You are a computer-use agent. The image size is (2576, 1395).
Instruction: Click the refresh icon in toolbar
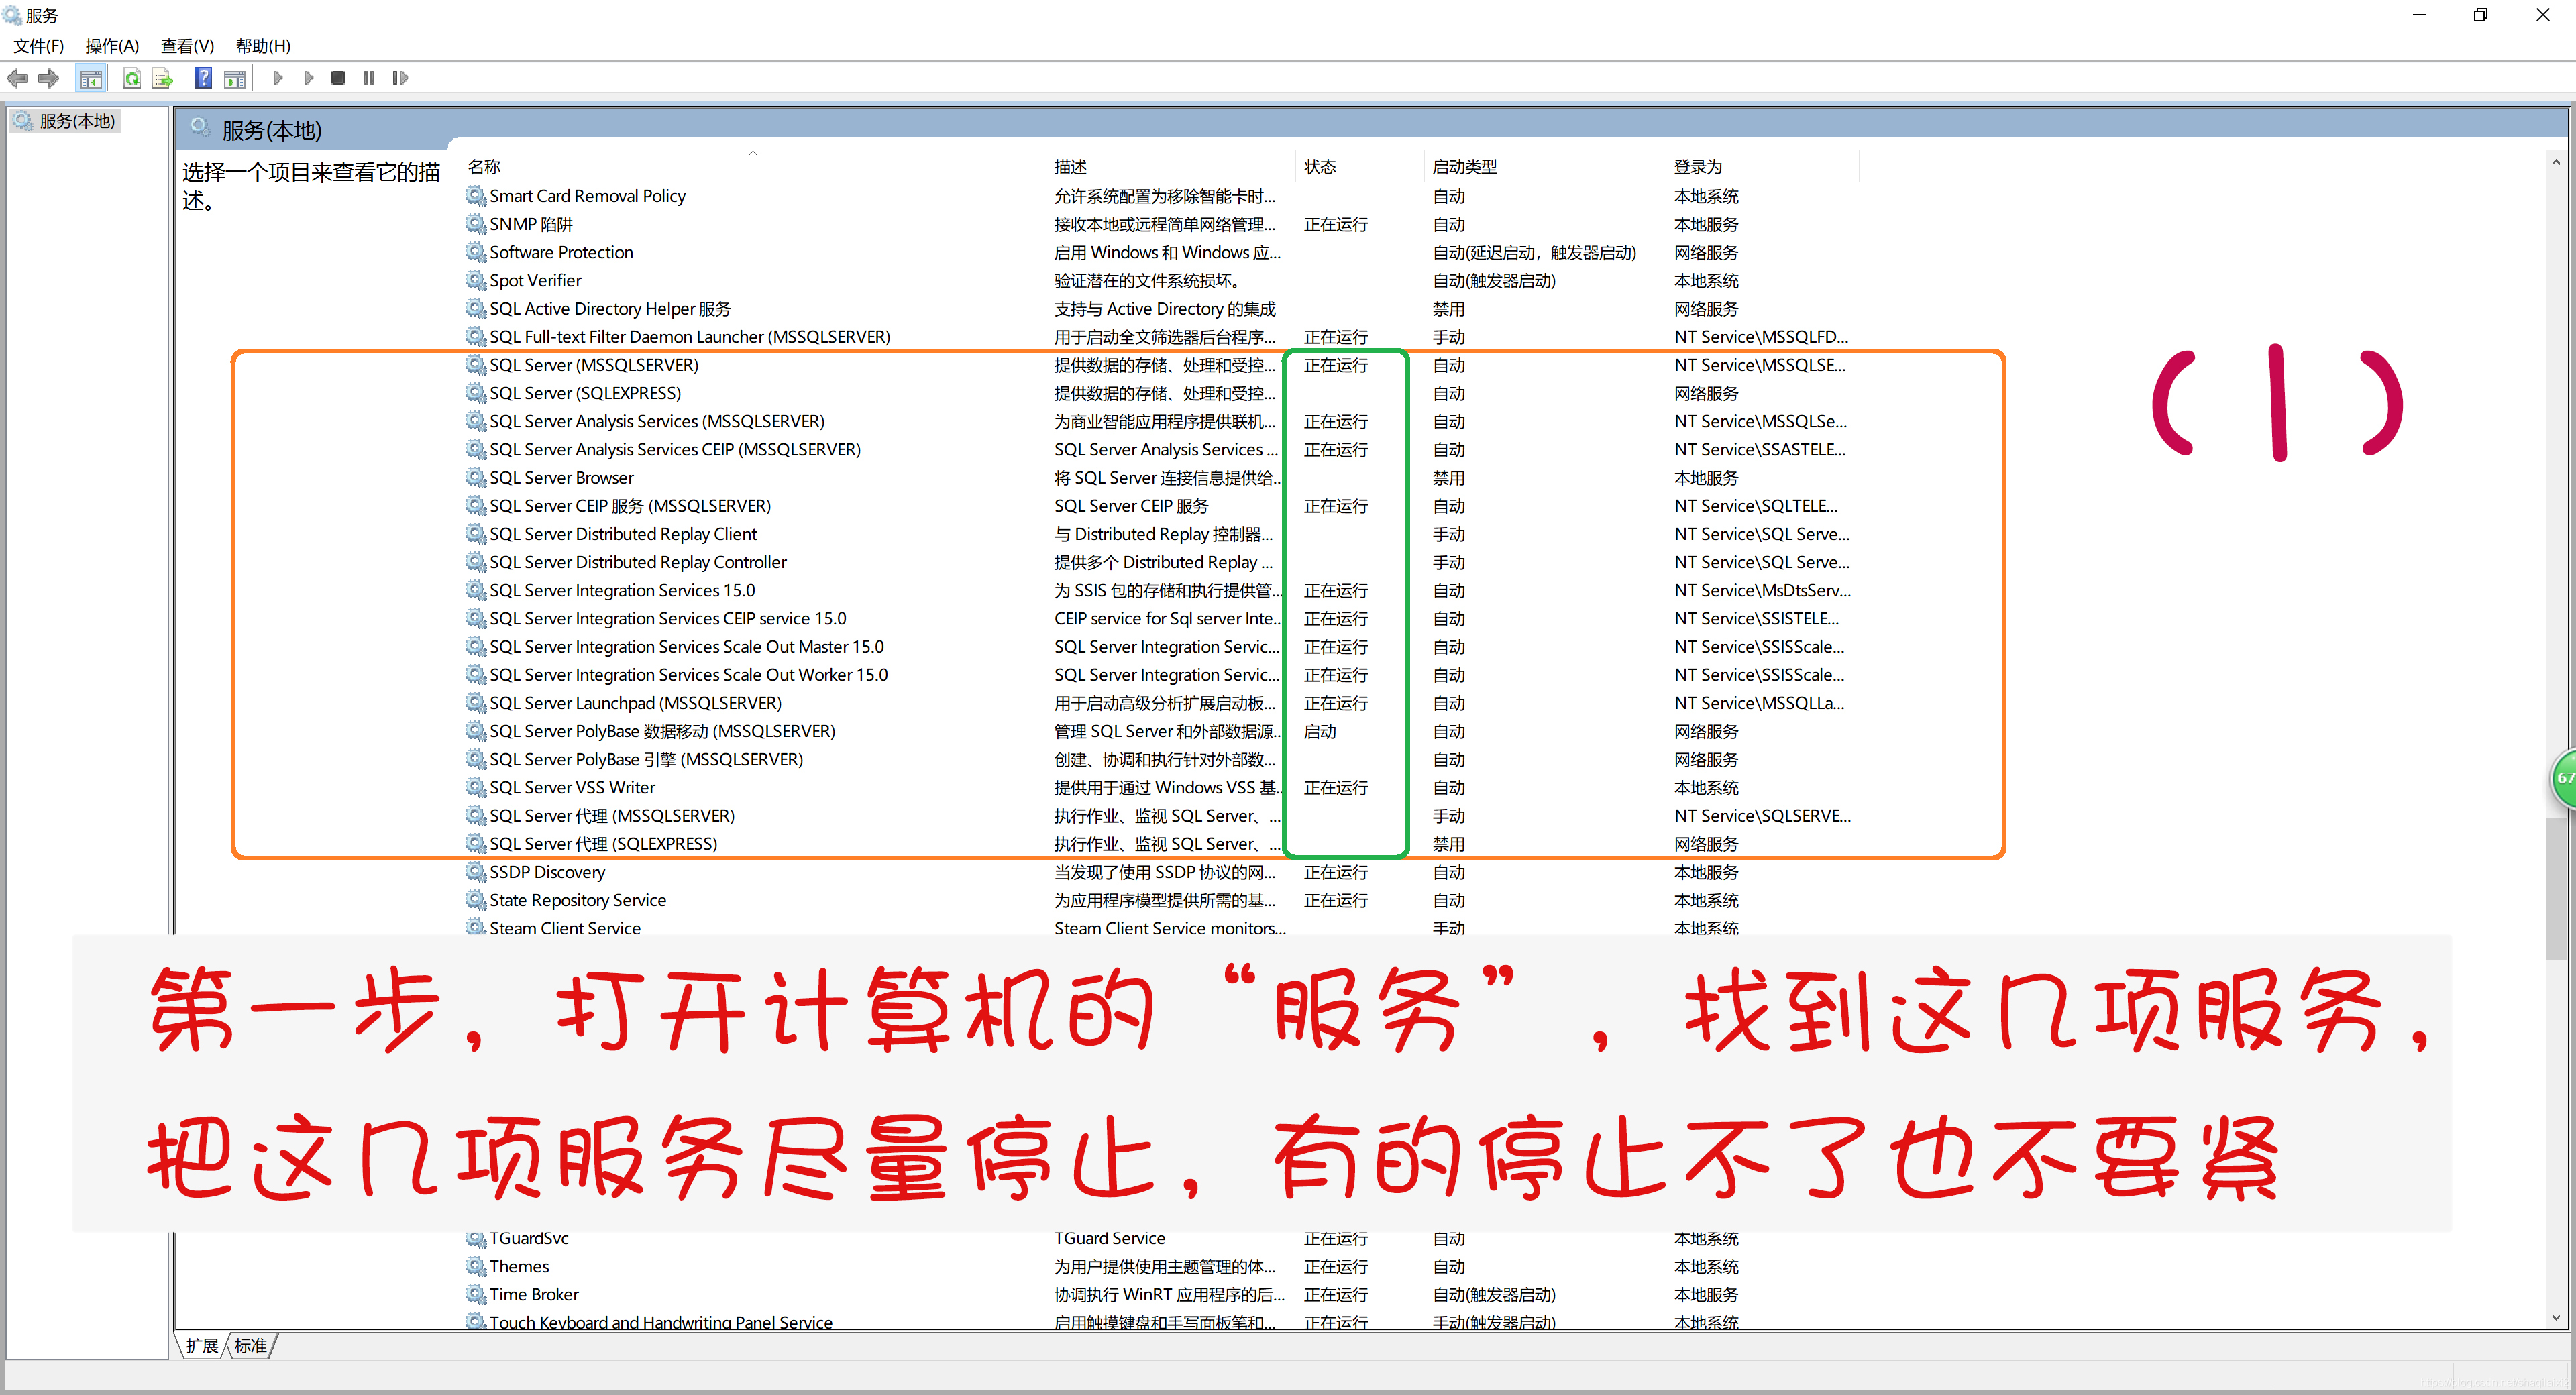[x=132, y=78]
